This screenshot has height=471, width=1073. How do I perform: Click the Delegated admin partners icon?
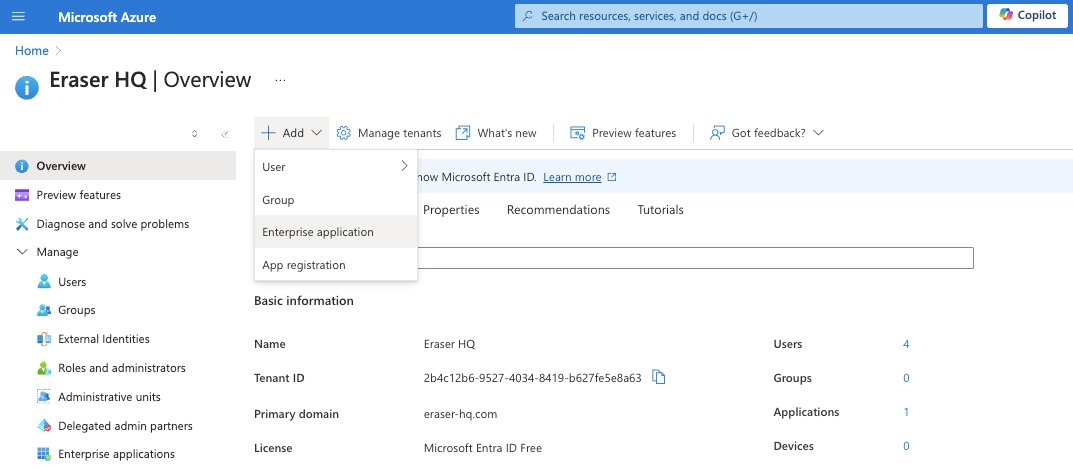coord(44,426)
